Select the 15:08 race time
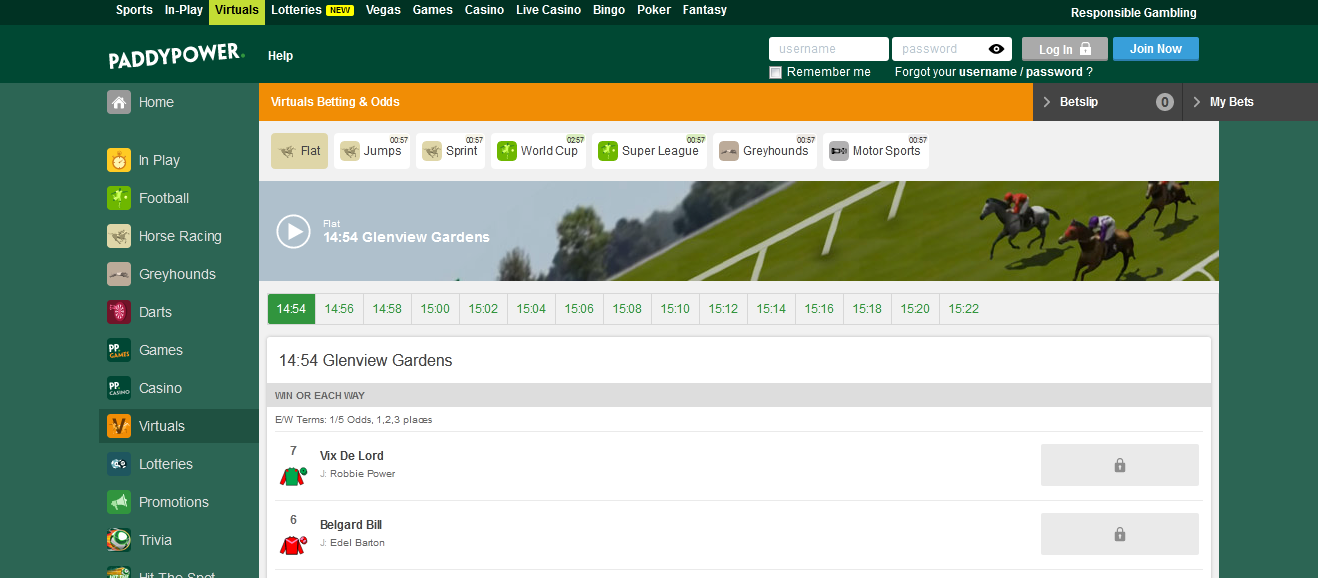Viewport: 1318px width, 578px height. (x=627, y=309)
